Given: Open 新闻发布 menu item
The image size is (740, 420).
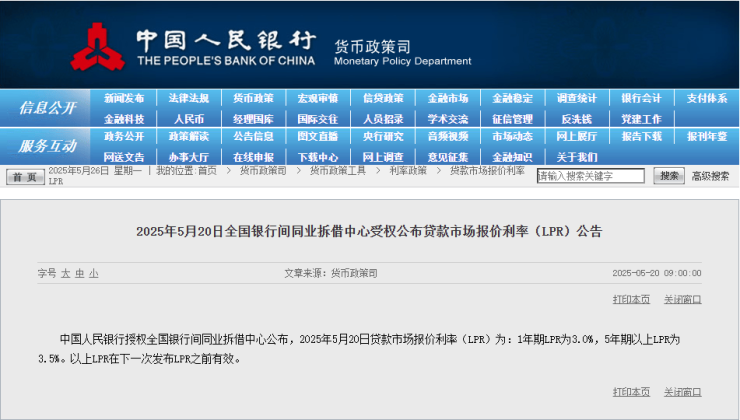Looking at the screenshot, I should pyautogui.click(x=124, y=98).
